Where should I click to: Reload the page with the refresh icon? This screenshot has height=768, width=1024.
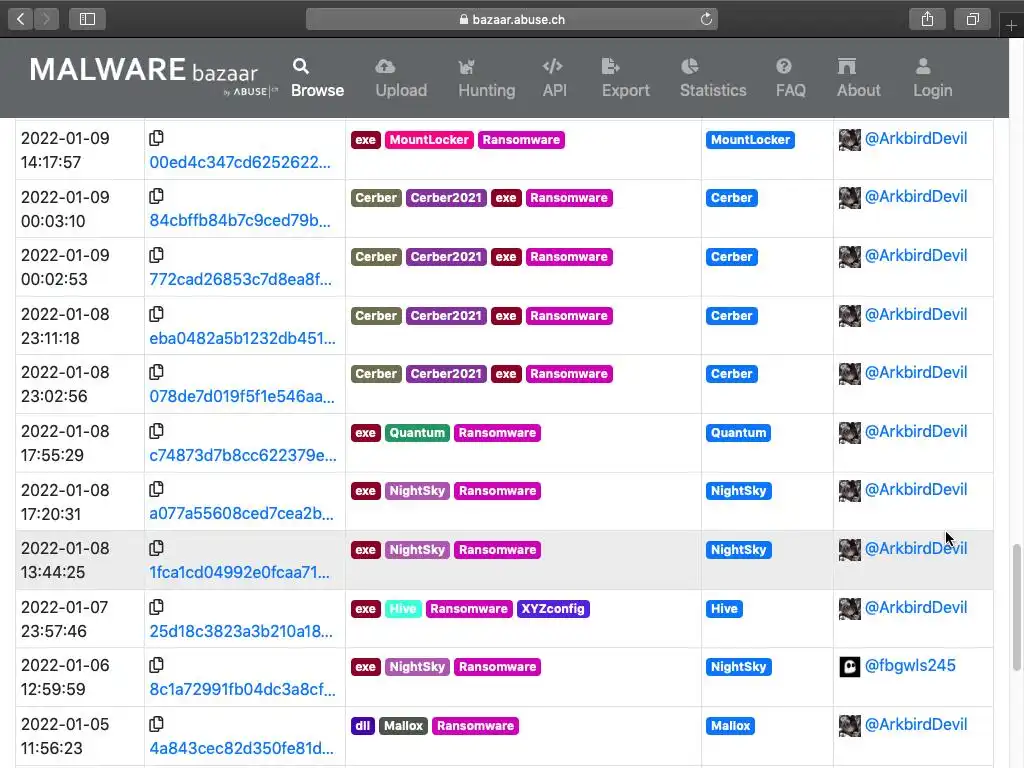706,19
